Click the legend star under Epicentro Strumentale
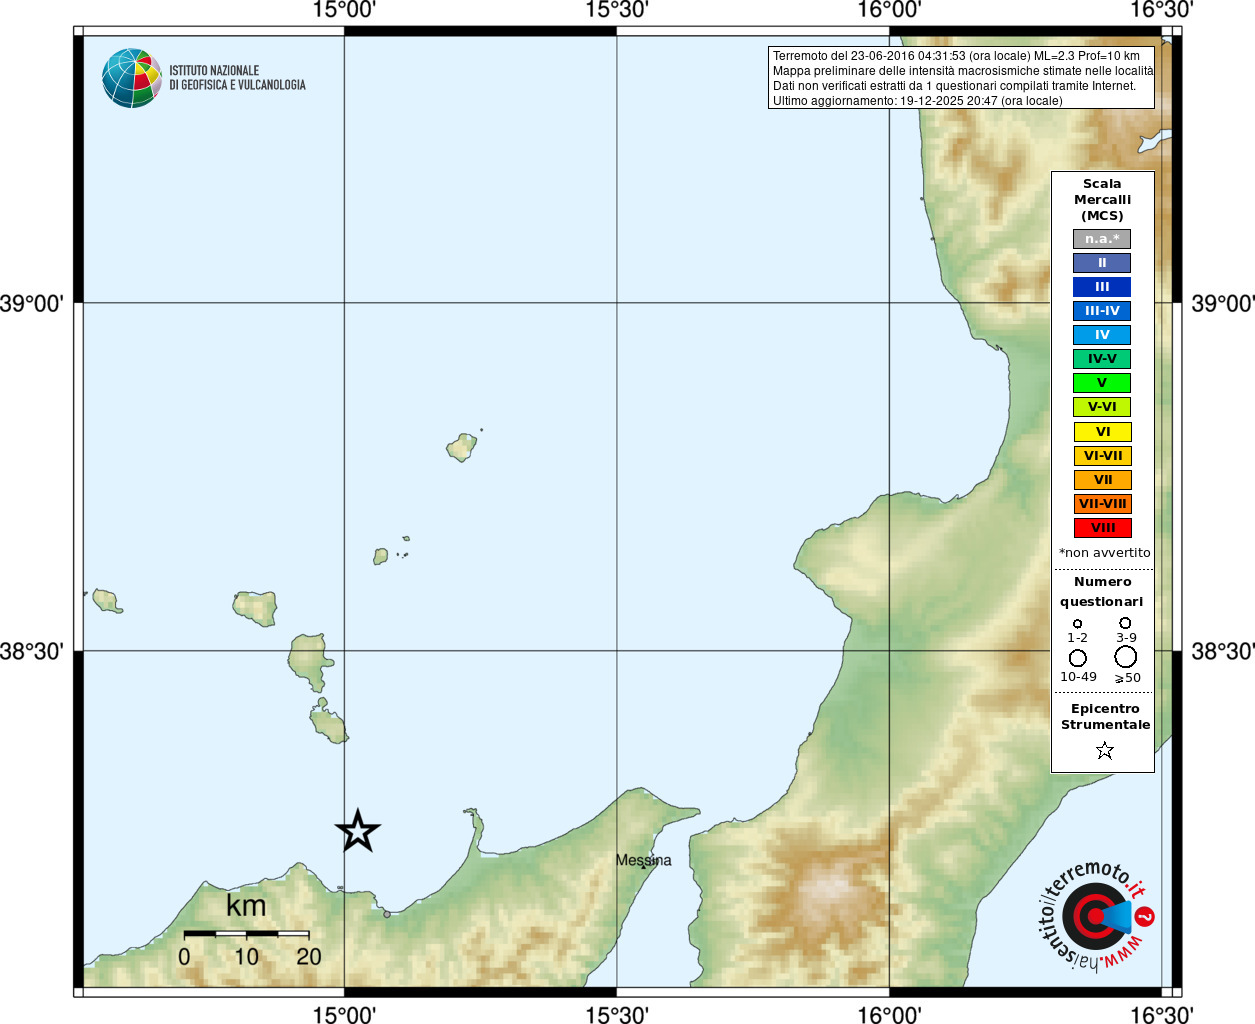 1104,750
